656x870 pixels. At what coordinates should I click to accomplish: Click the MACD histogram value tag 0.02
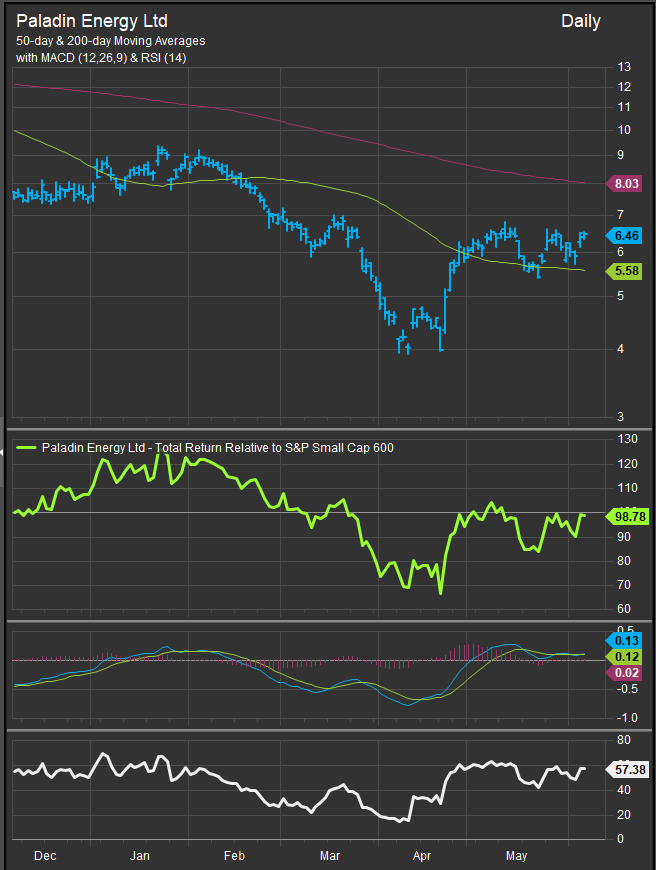point(626,673)
